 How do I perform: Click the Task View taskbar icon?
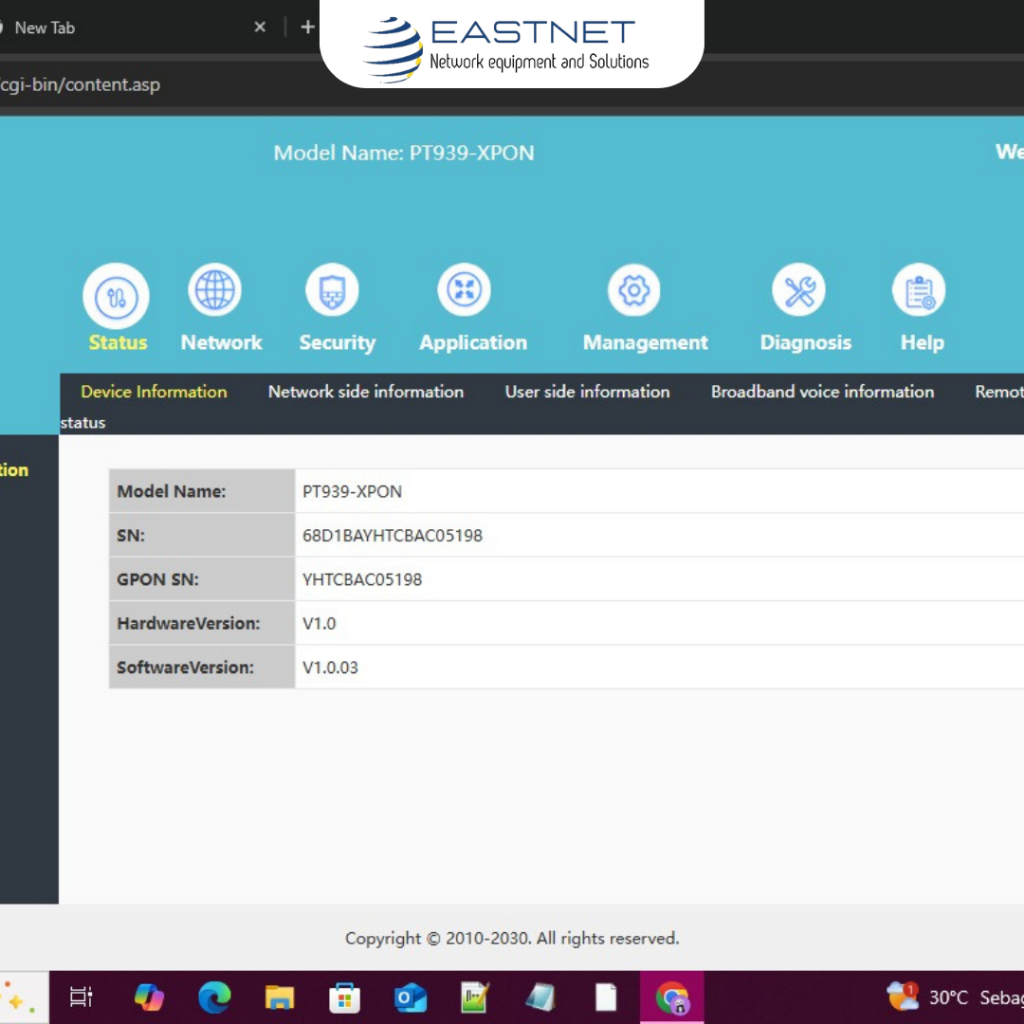click(81, 997)
